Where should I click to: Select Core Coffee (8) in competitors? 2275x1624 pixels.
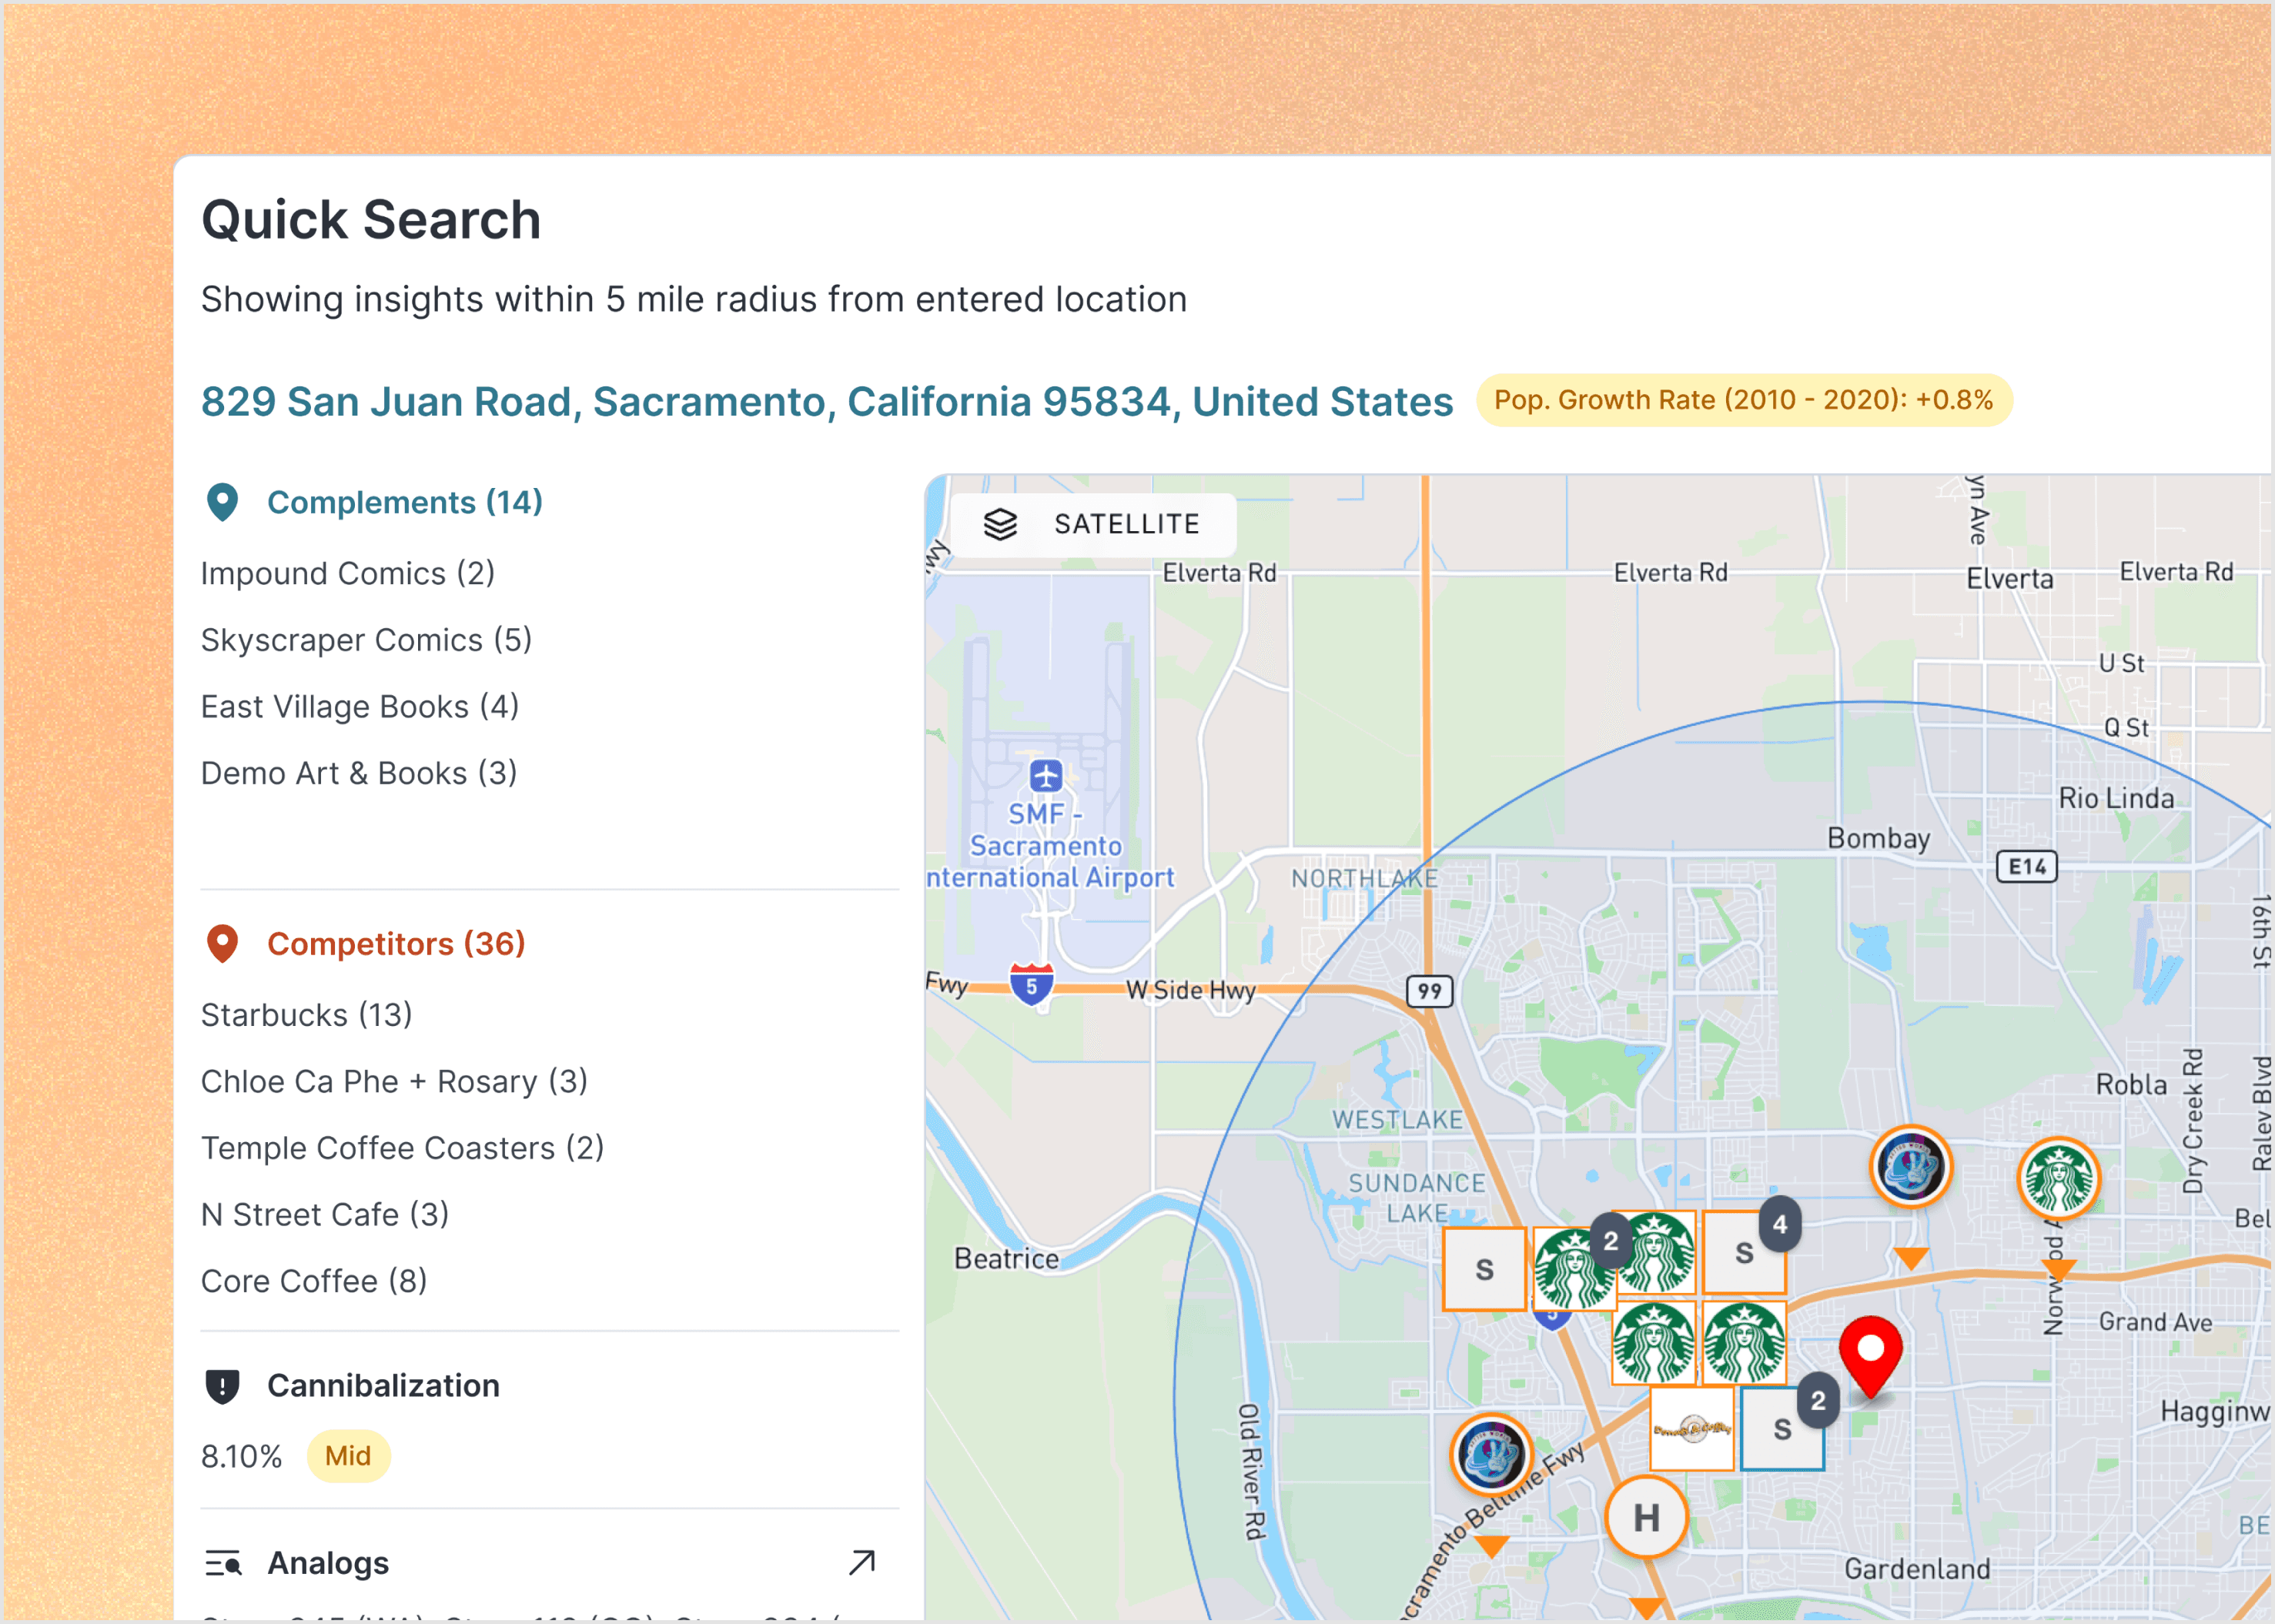(x=314, y=1281)
